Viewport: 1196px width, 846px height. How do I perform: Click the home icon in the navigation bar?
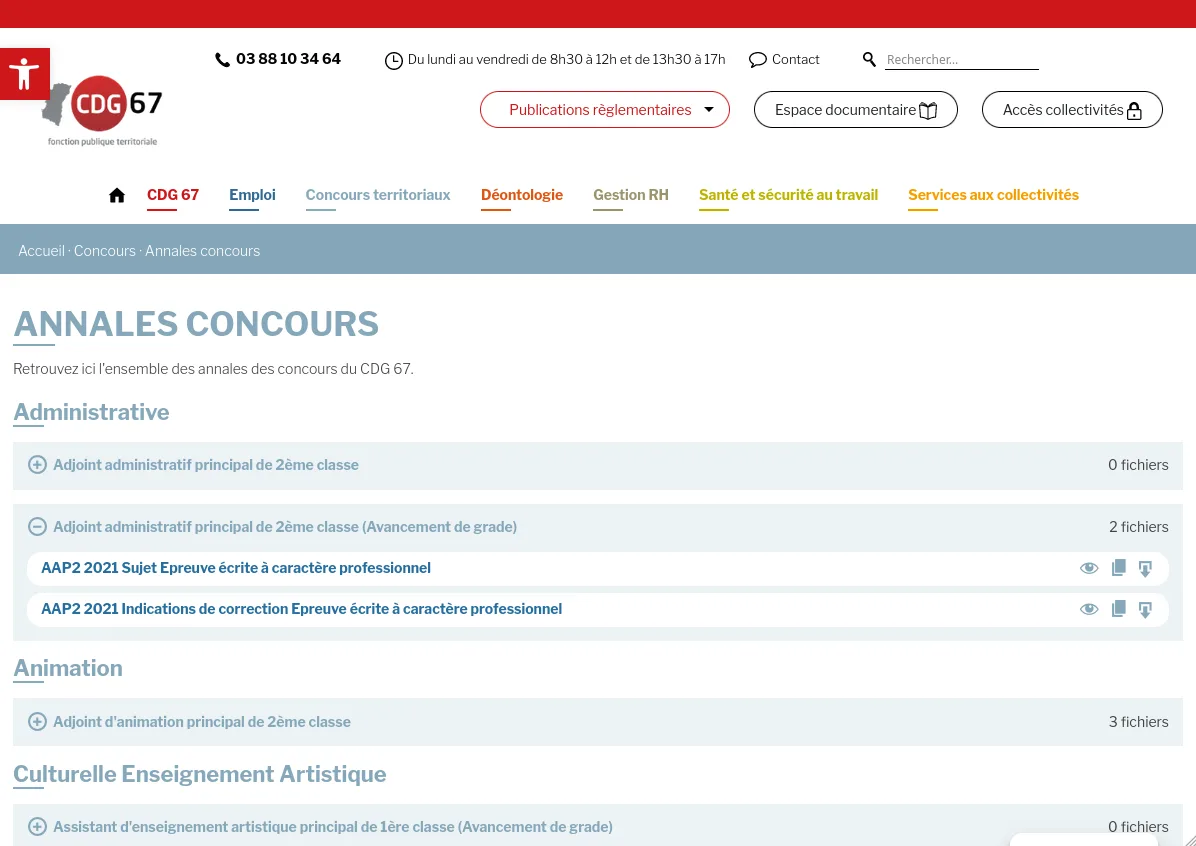[117, 195]
